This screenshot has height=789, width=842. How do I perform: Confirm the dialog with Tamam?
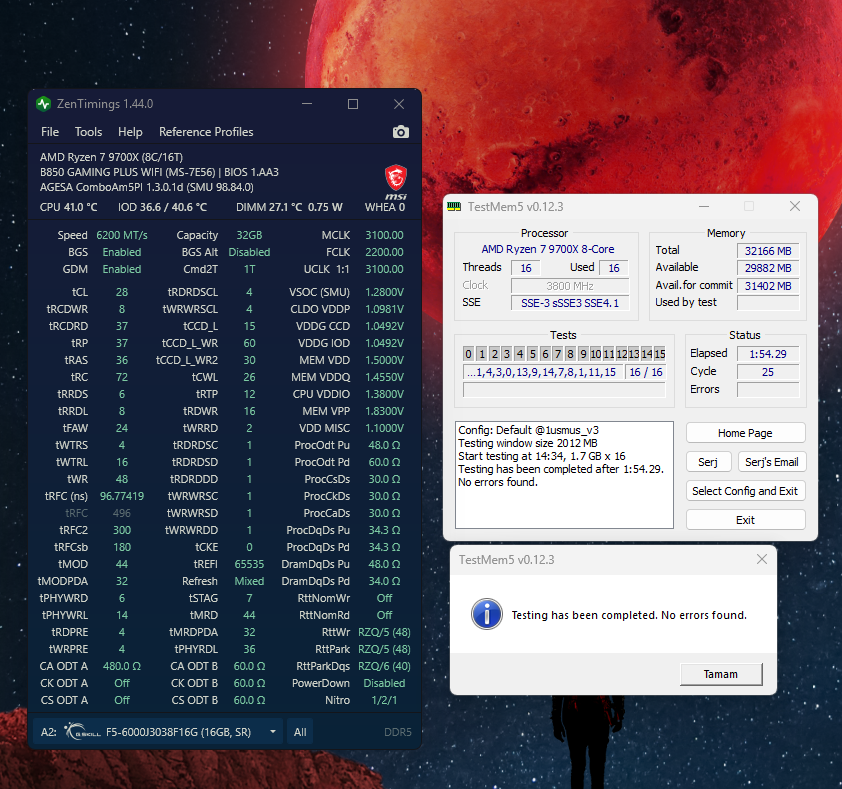pos(721,674)
